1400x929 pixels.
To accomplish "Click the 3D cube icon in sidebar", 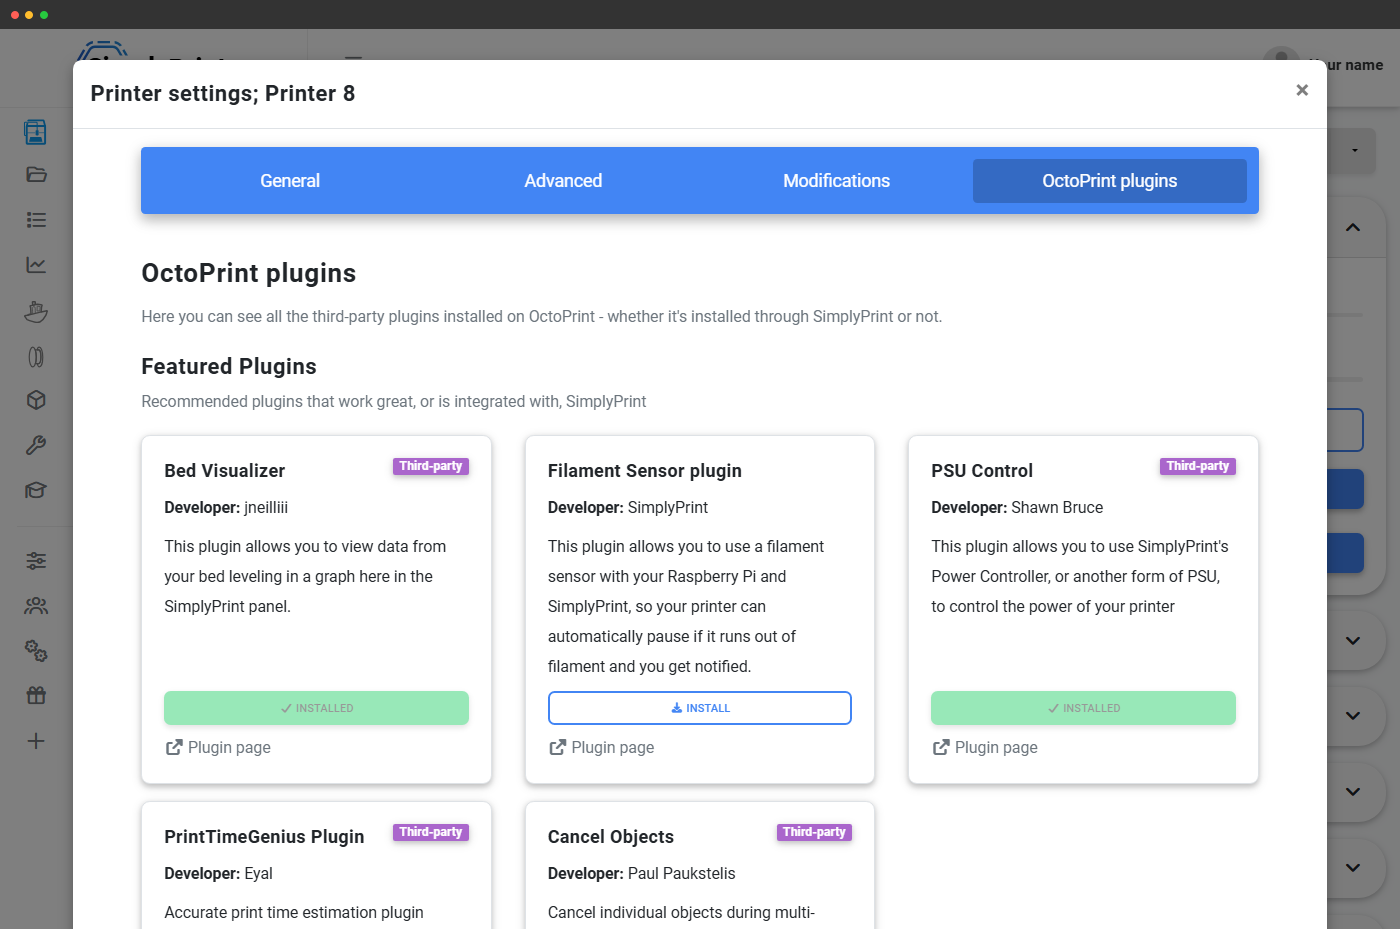I will [x=36, y=400].
